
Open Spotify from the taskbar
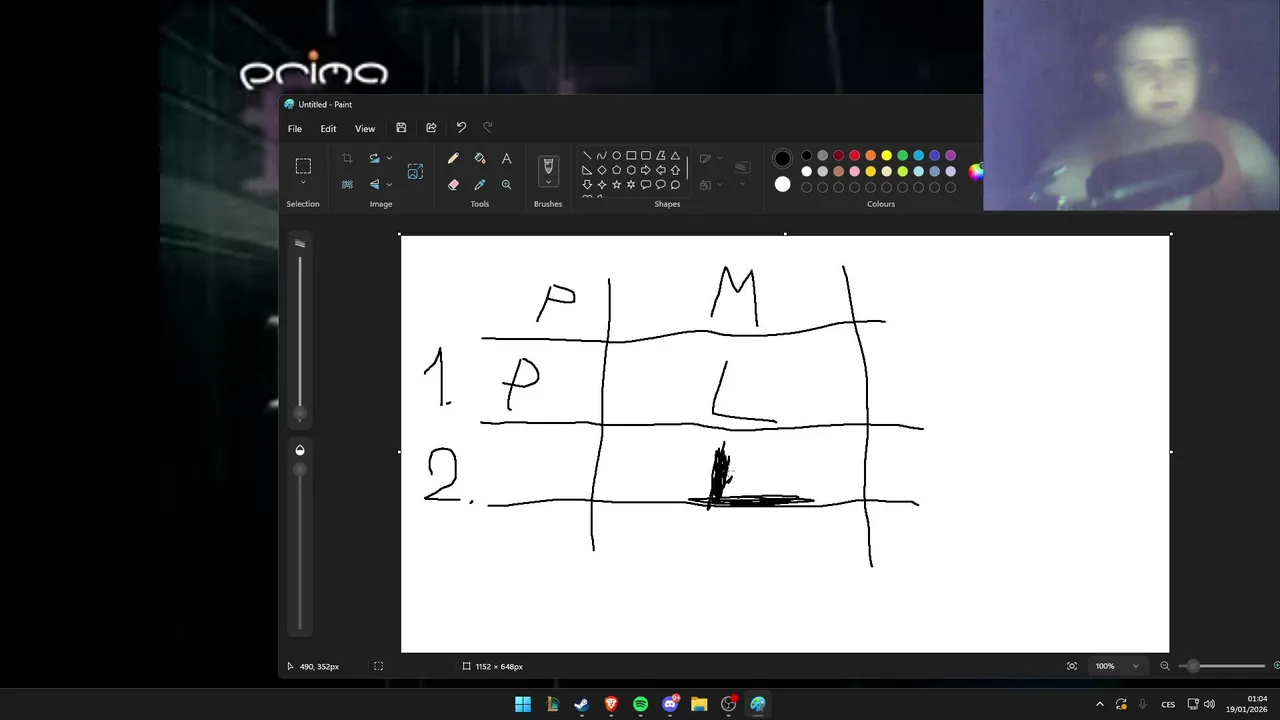[x=640, y=704]
